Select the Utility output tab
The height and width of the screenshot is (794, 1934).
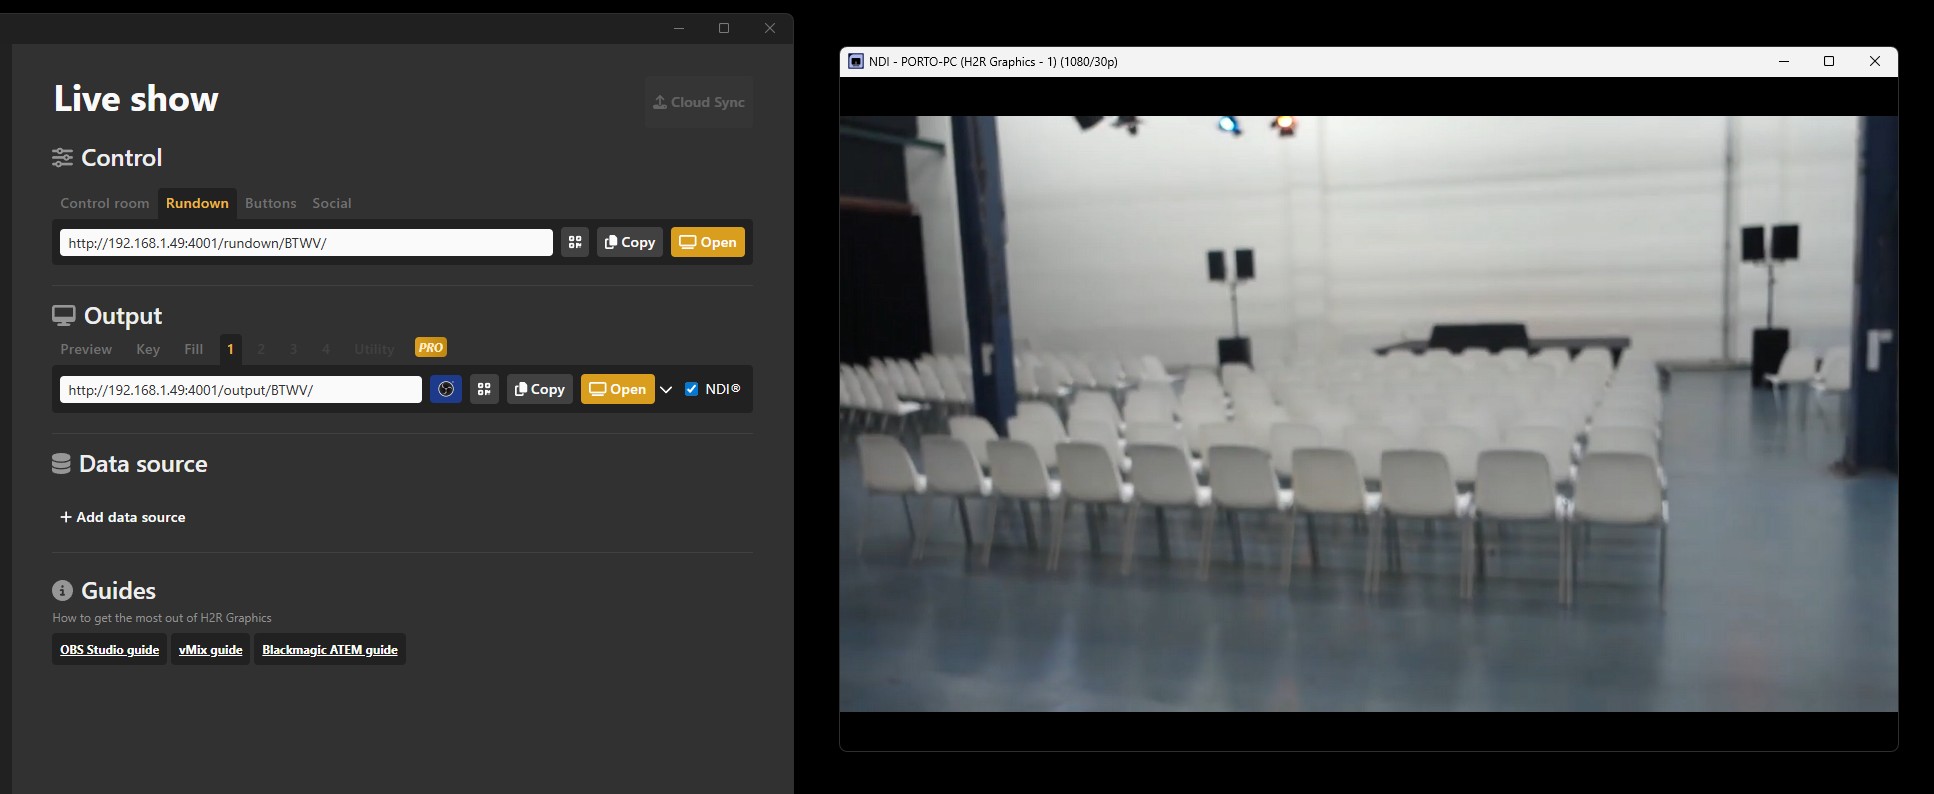(x=374, y=349)
